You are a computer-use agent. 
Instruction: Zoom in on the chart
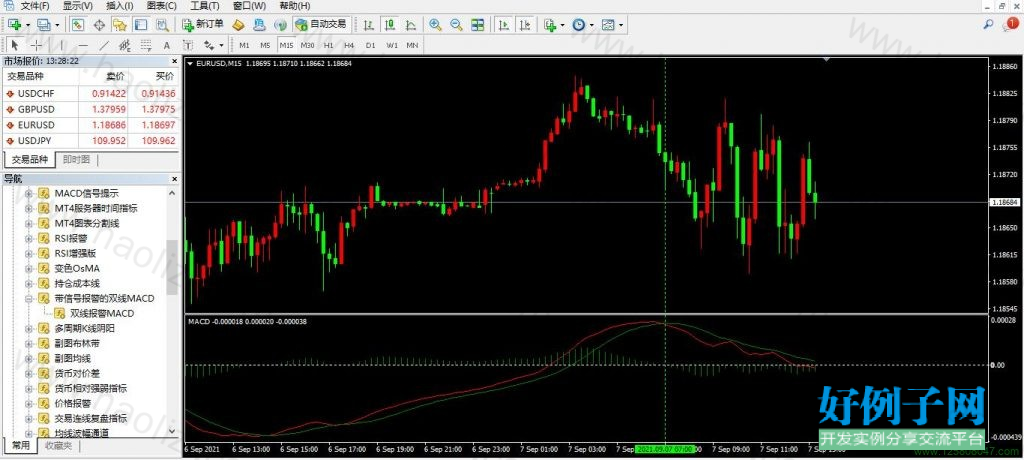point(435,25)
